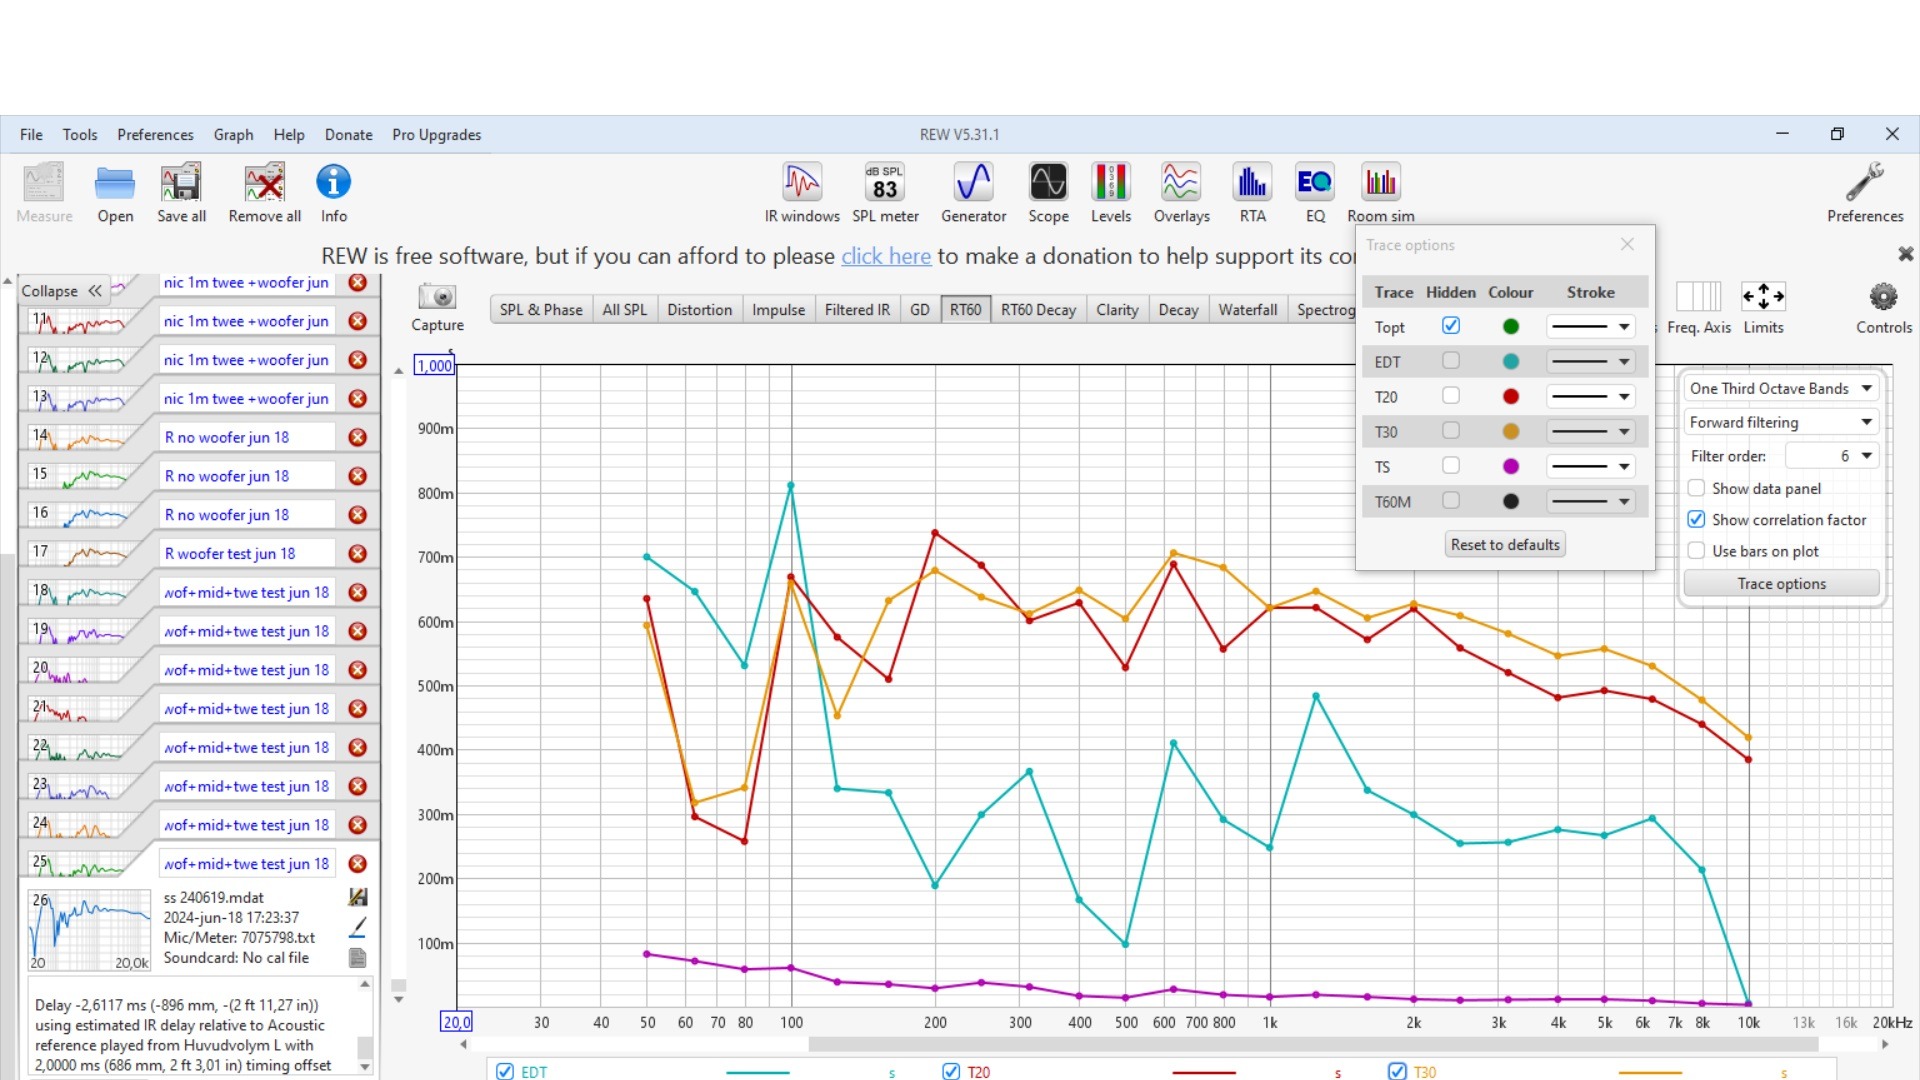The height and width of the screenshot is (1080, 1920).
Task: Open the Forward filtering dropdown
Action: [1781, 422]
